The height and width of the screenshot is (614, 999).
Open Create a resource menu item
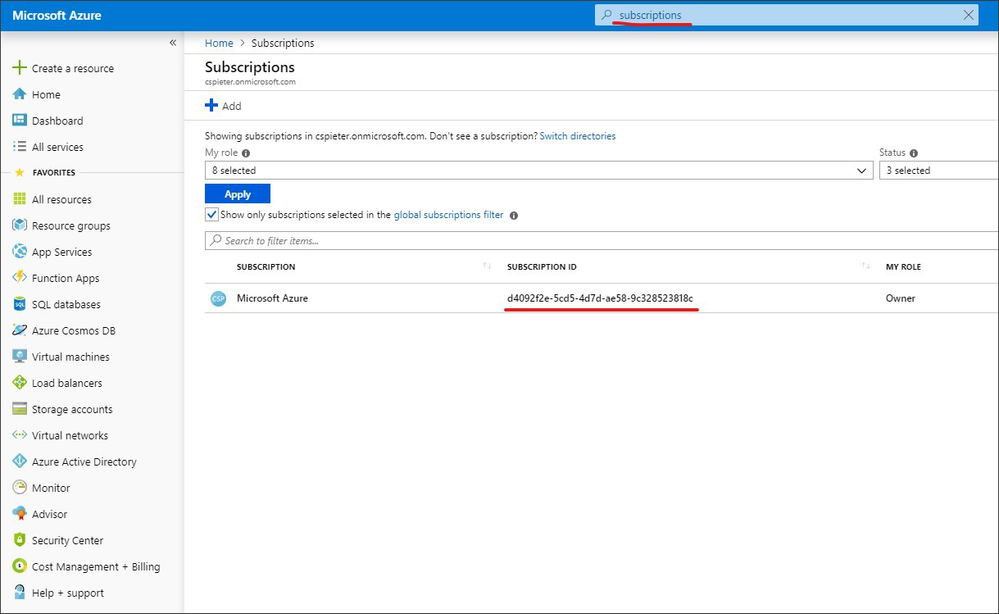coord(73,68)
